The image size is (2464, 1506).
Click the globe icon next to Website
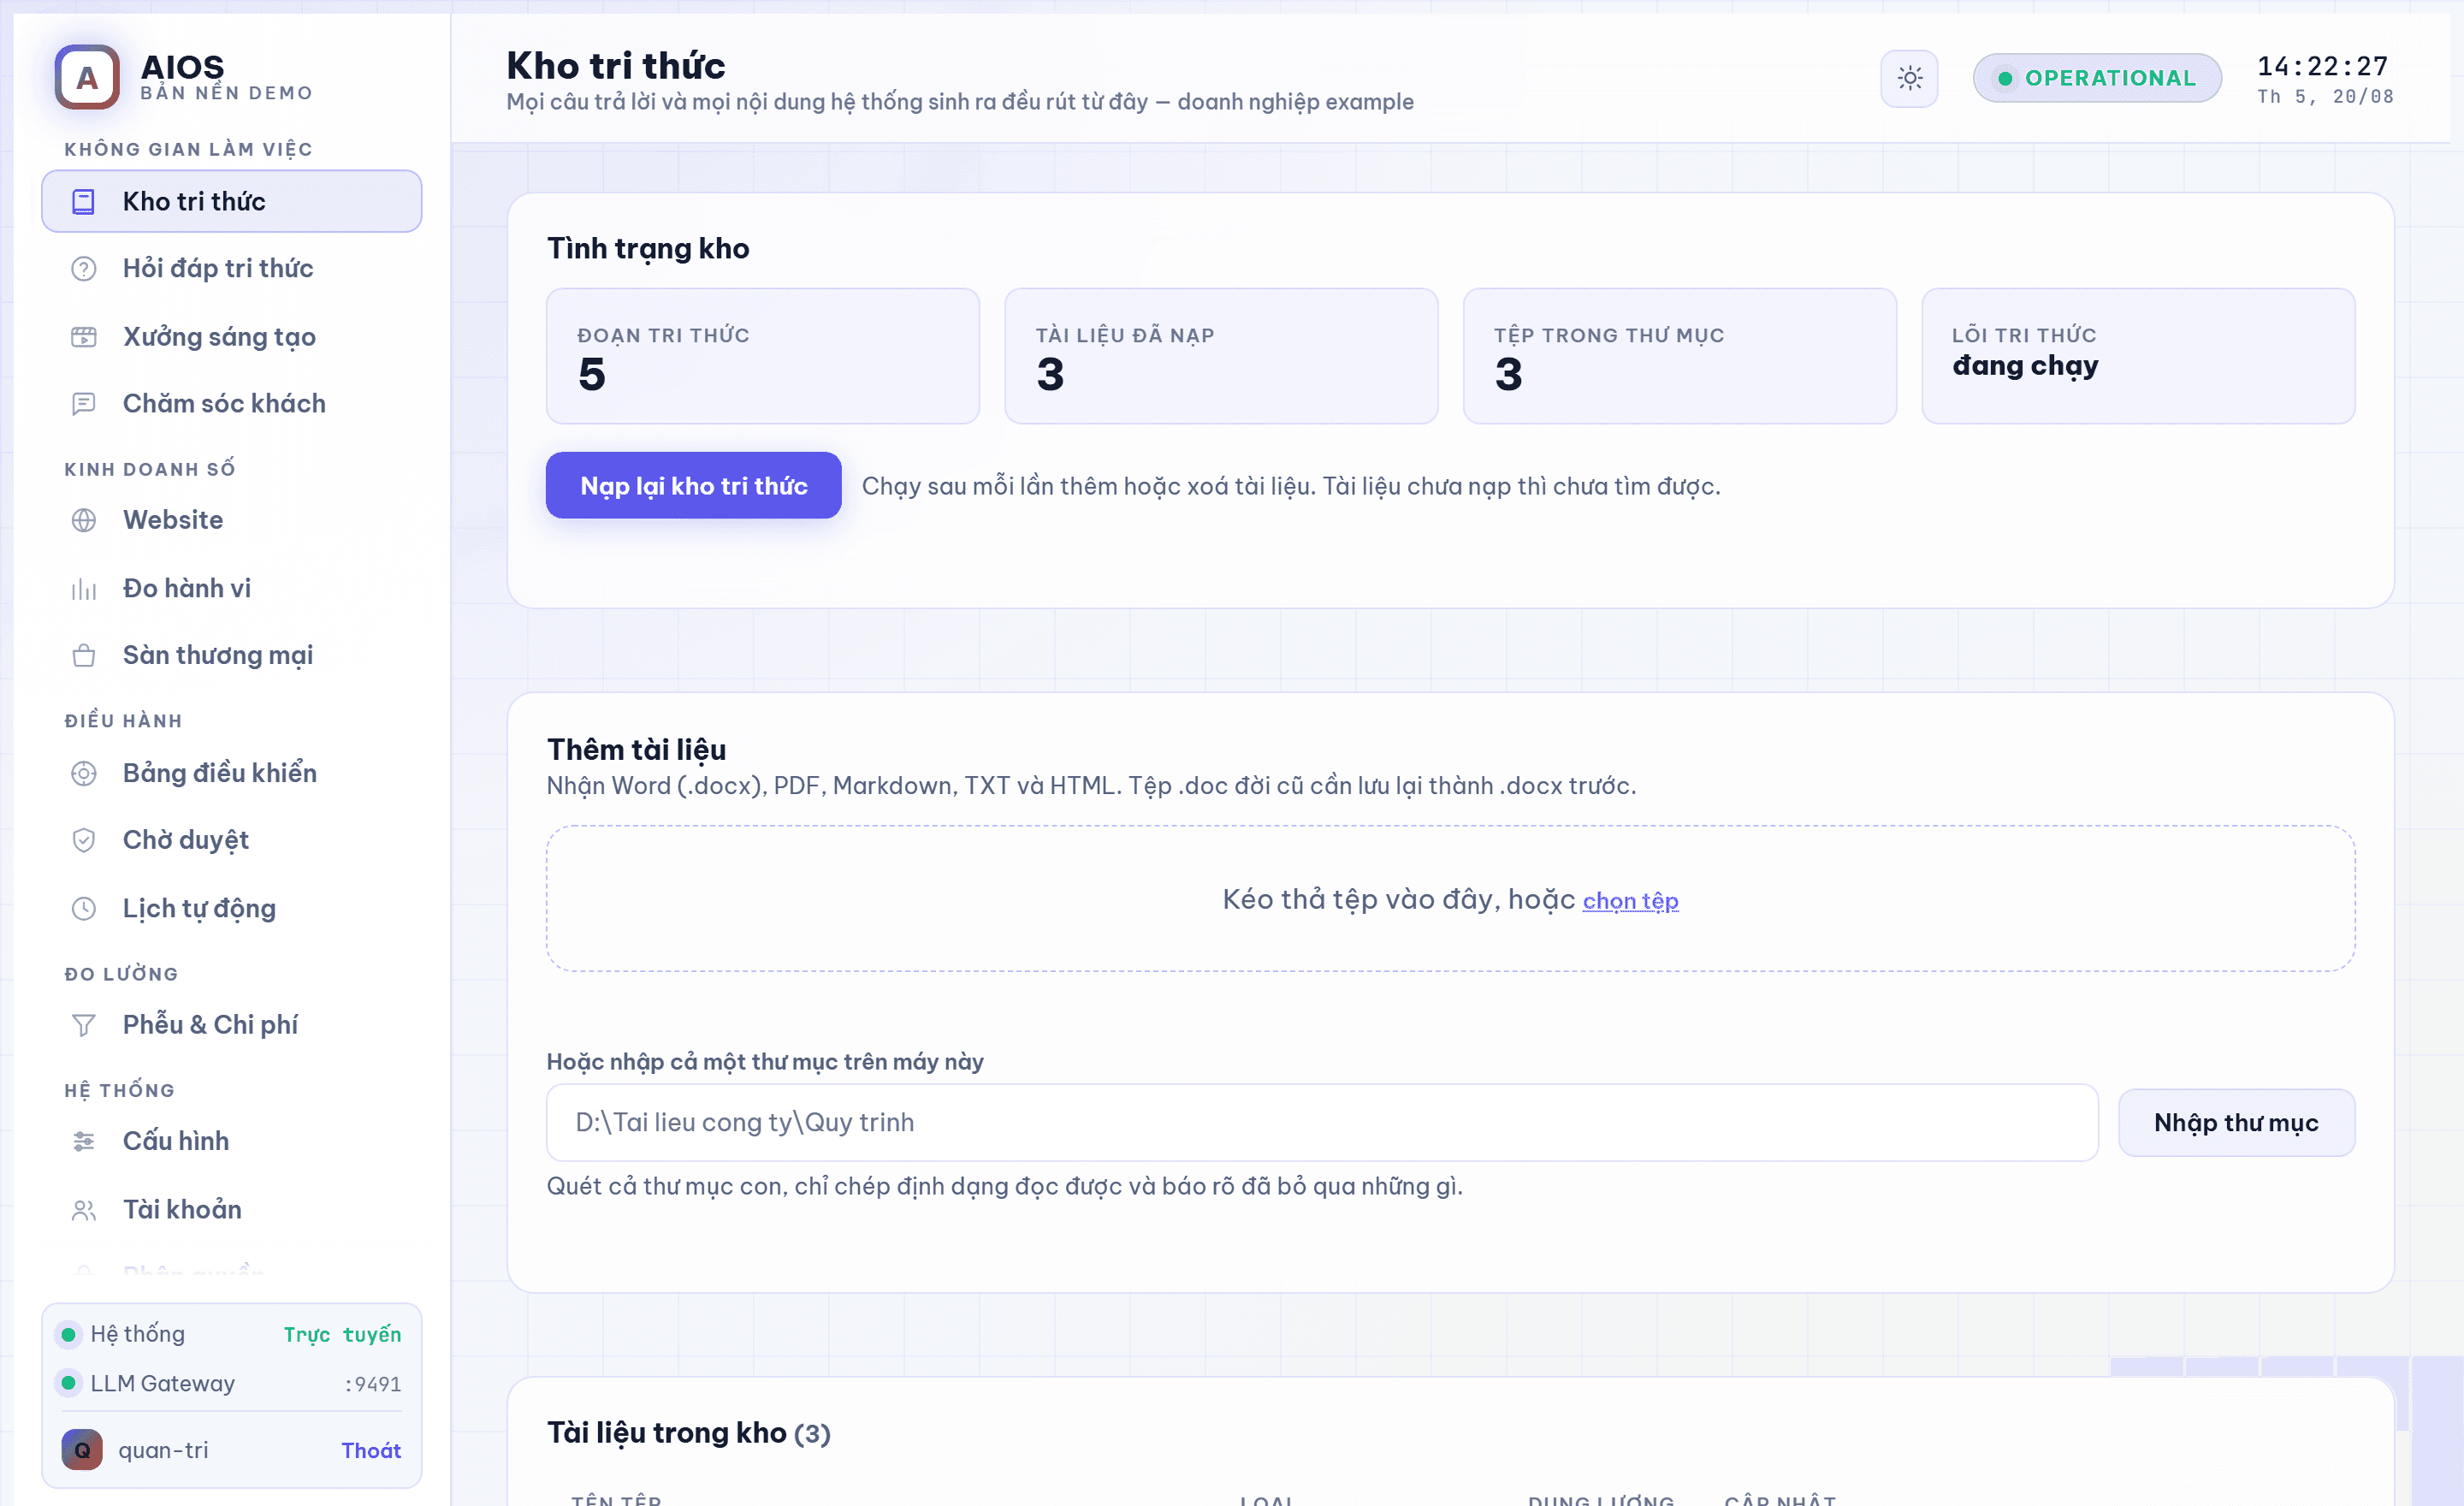pyautogui.click(x=84, y=520)
